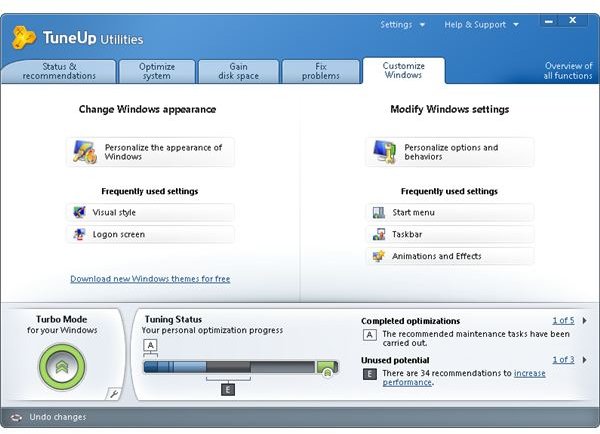Click the Start menu icon
This screenshot has height=434, width=600.
(379, 212)
